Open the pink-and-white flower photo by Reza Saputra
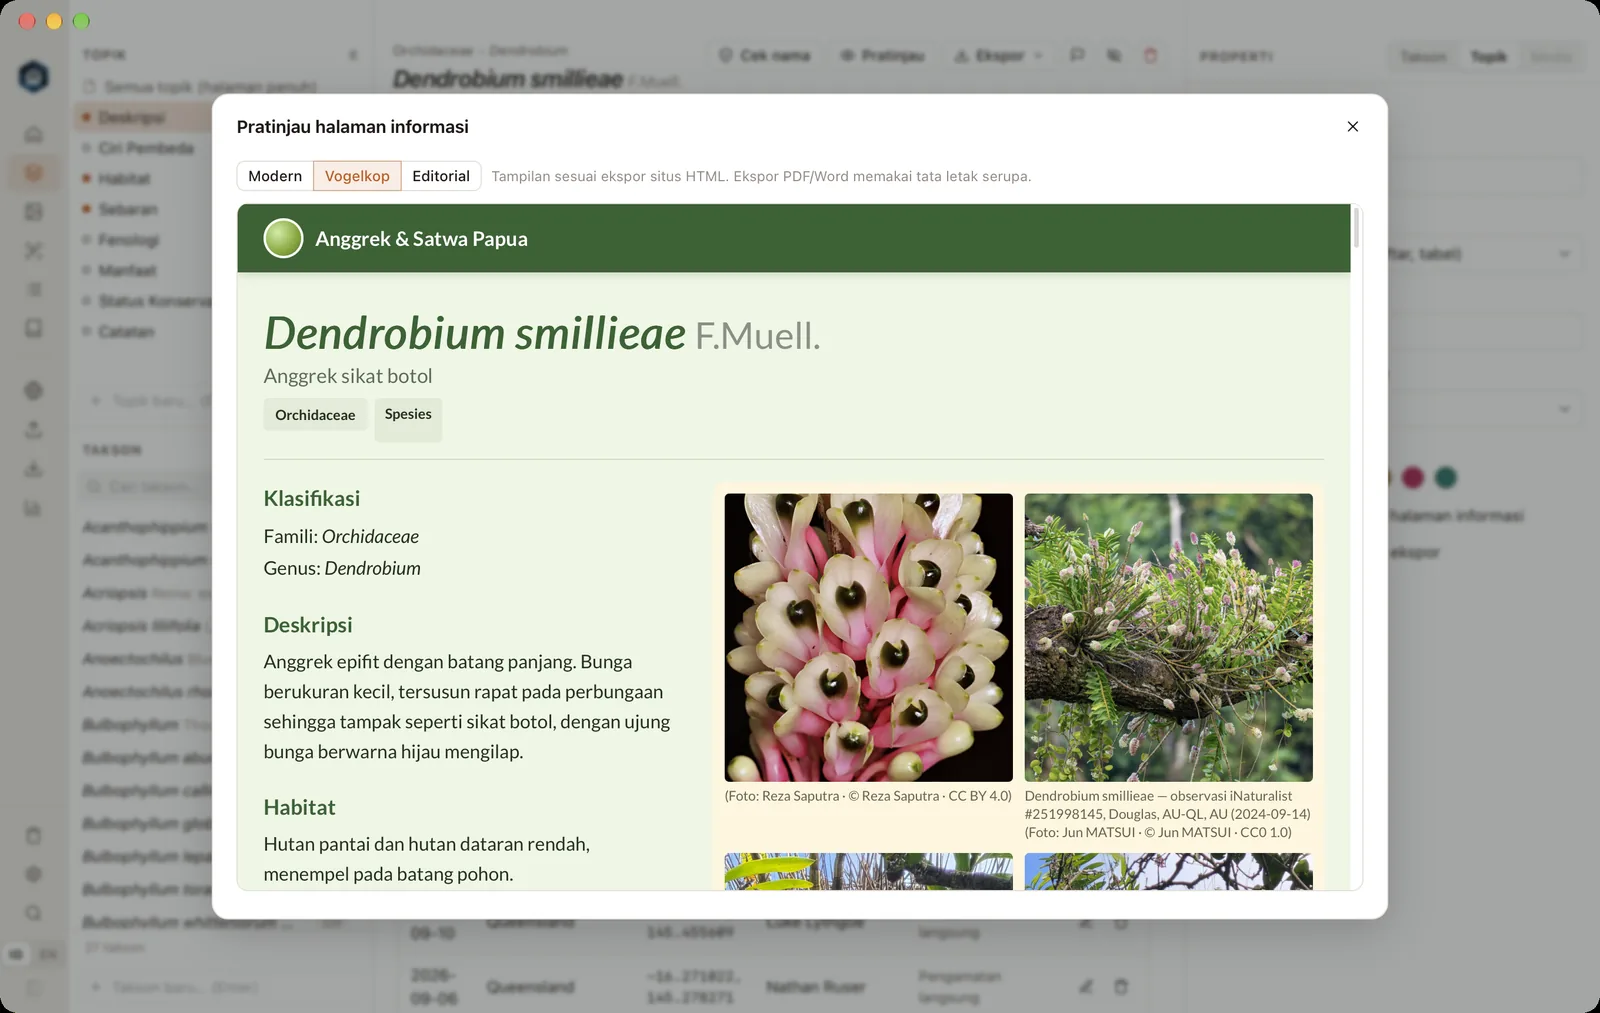 coord(868,637)
